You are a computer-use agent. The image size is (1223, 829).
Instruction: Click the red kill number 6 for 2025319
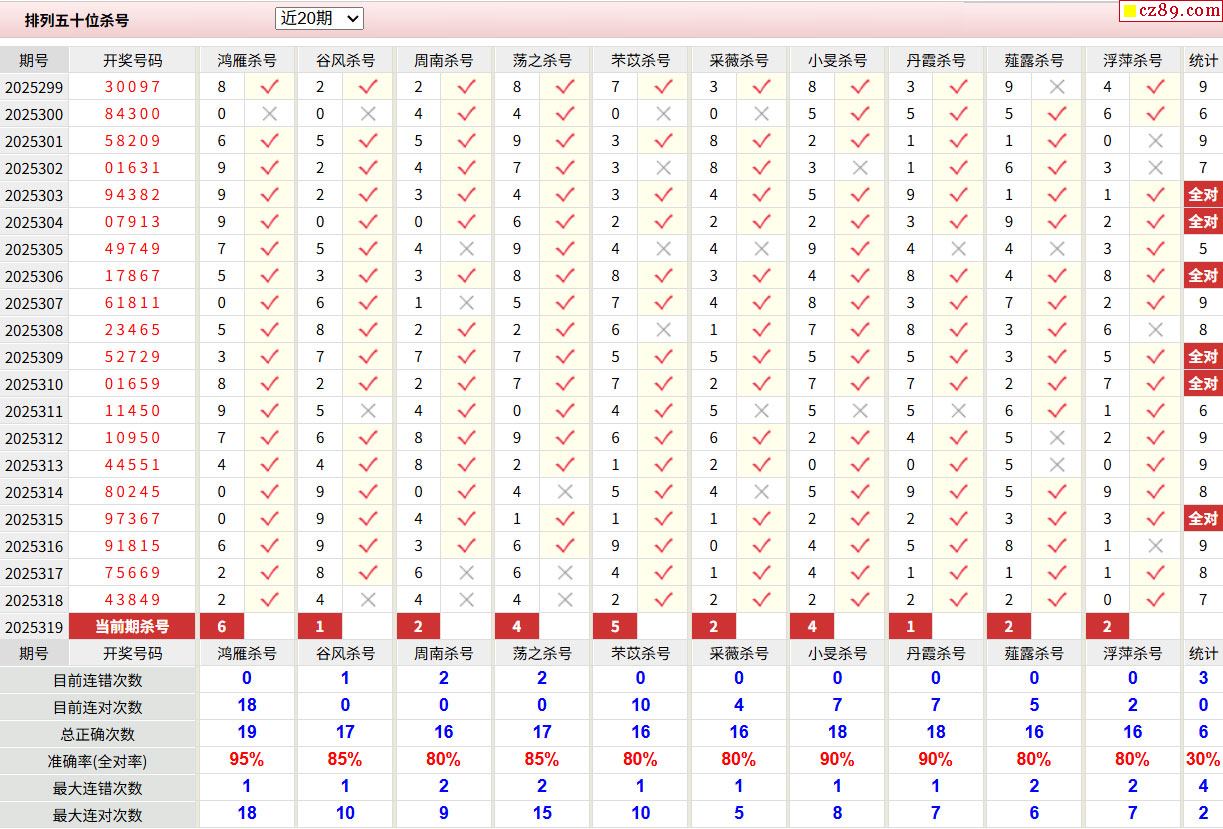pos(222,627)
